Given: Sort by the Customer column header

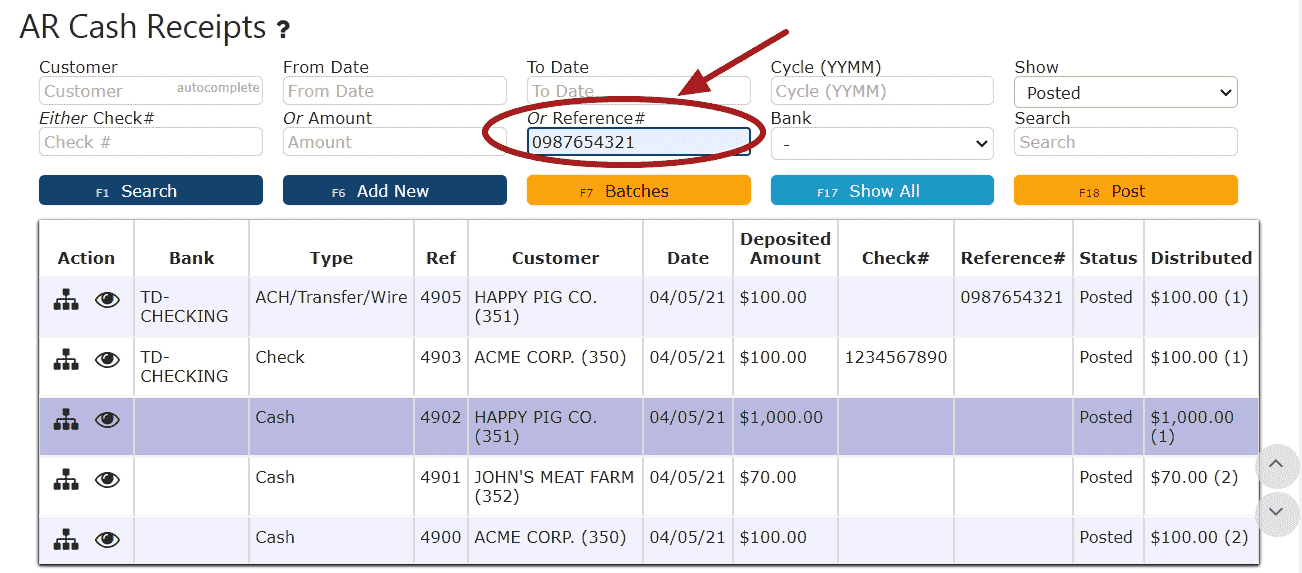Looking at the screenshot, I should pyautogui.click(x=555, y=258).
